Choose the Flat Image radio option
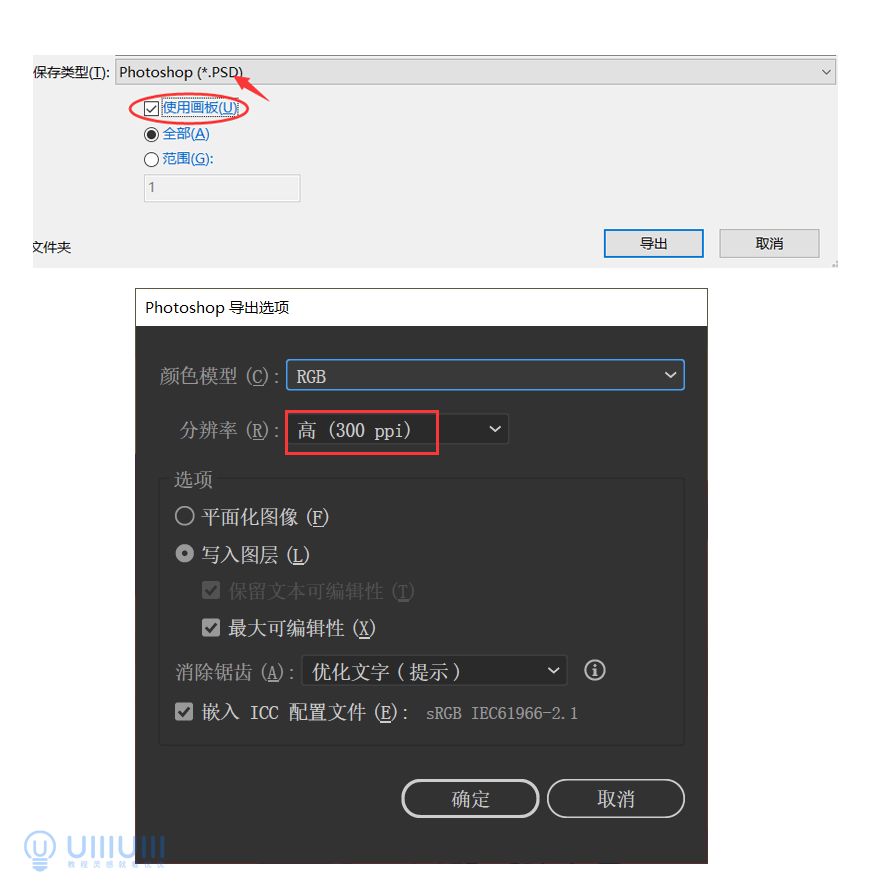Screen dimensions: 870x896 (185, 516)
